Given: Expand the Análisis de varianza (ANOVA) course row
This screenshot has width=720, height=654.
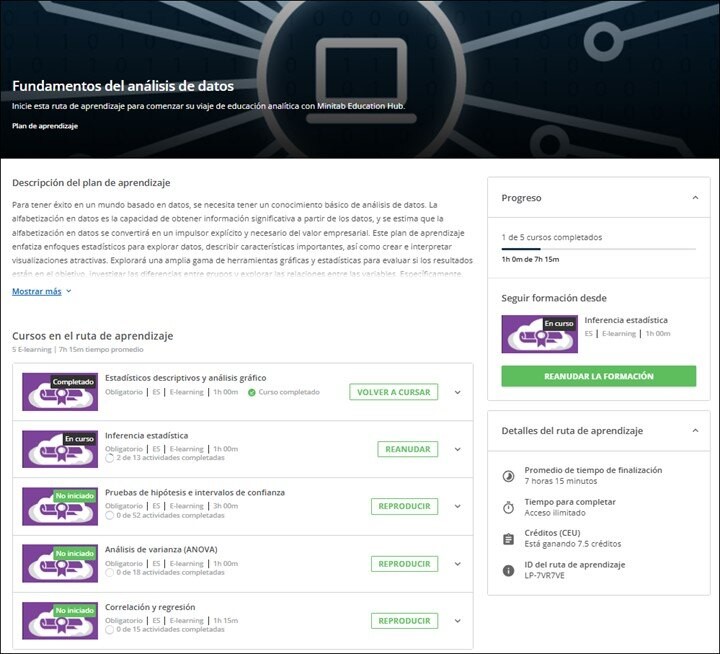Looking at the screenshot, I should click(458, 564).
